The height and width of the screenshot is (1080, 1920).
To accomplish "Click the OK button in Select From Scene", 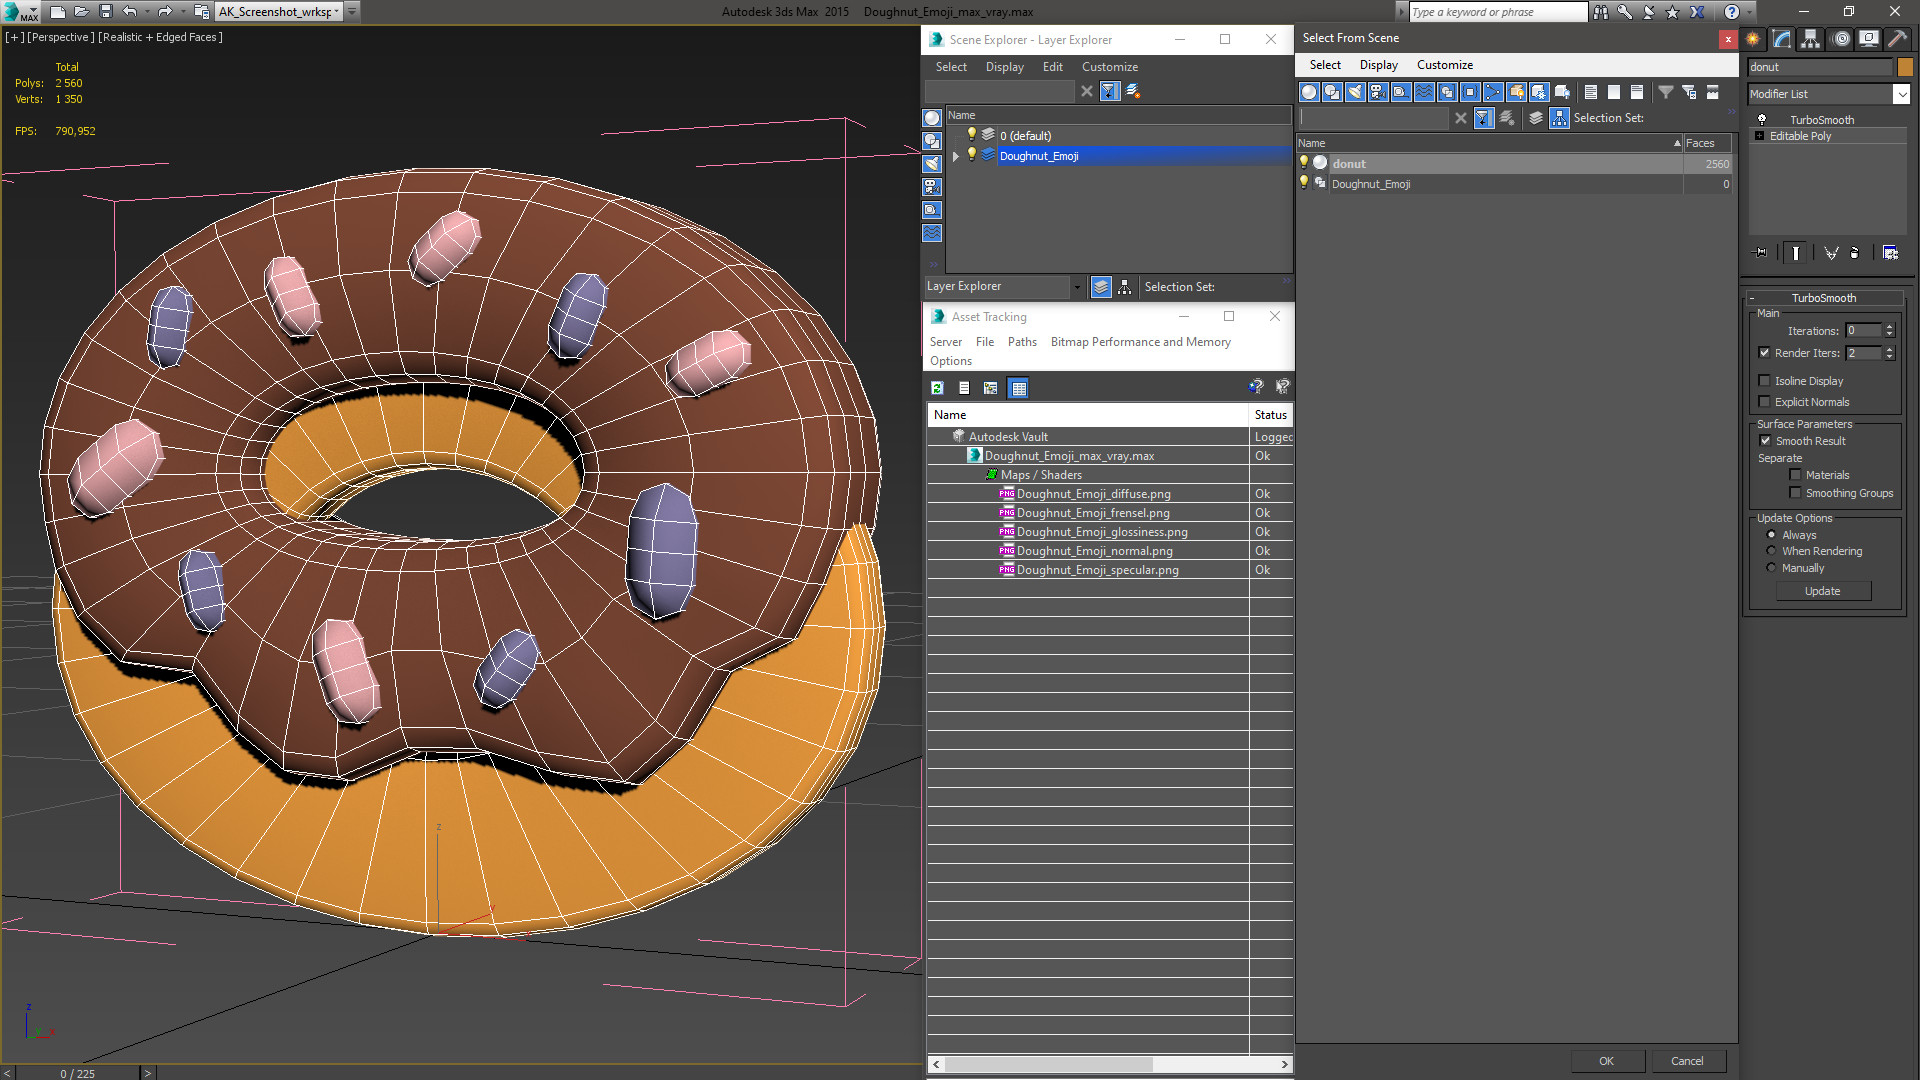I will tap(1606, 1061).
